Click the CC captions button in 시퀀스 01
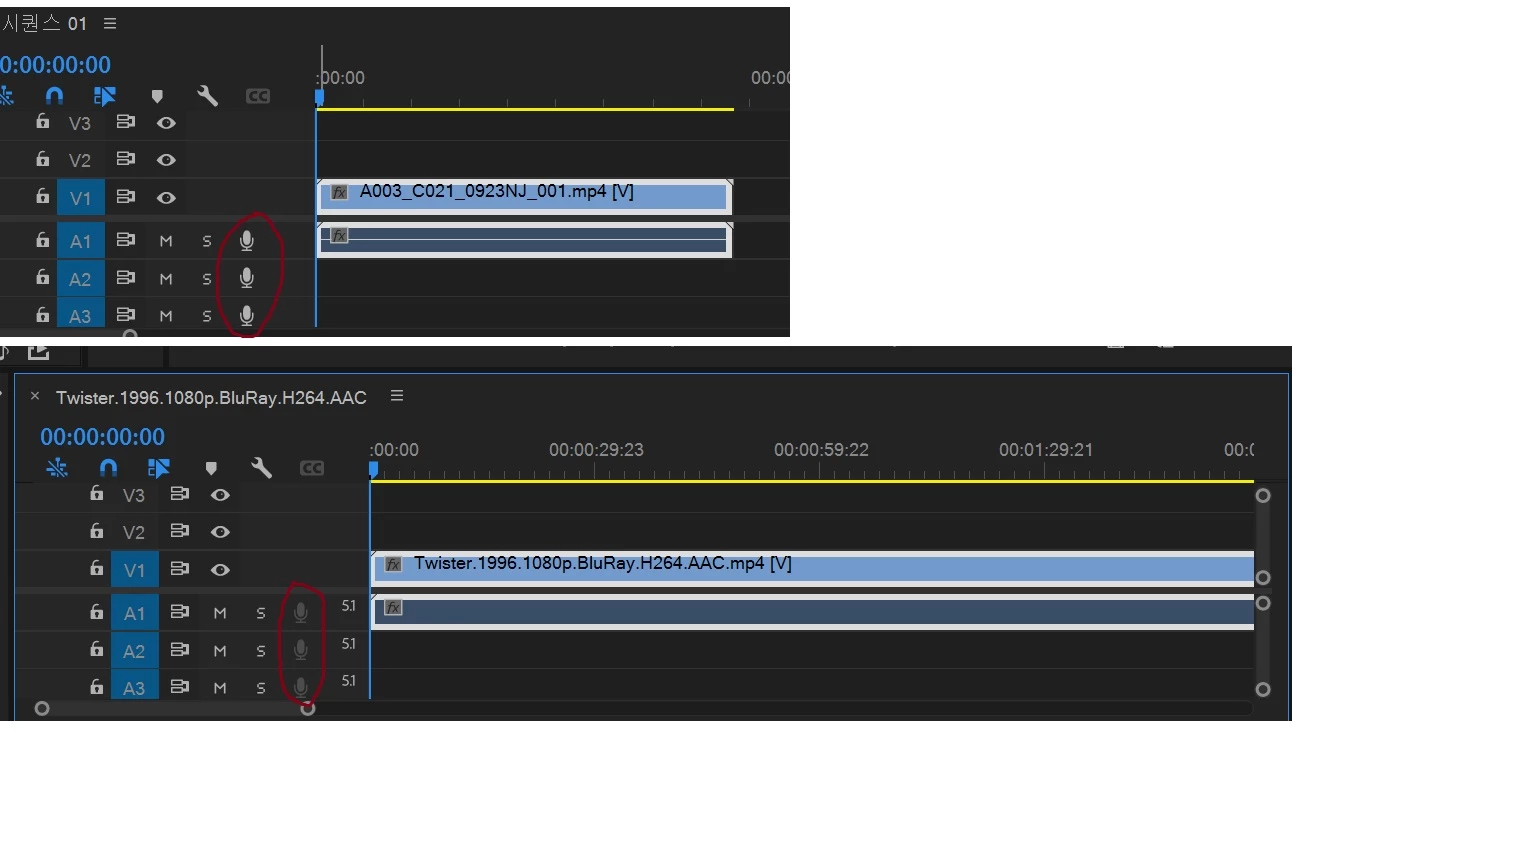Image resolution: width=1536 pixels, height=864 pixels. click(x=258, y=96)
